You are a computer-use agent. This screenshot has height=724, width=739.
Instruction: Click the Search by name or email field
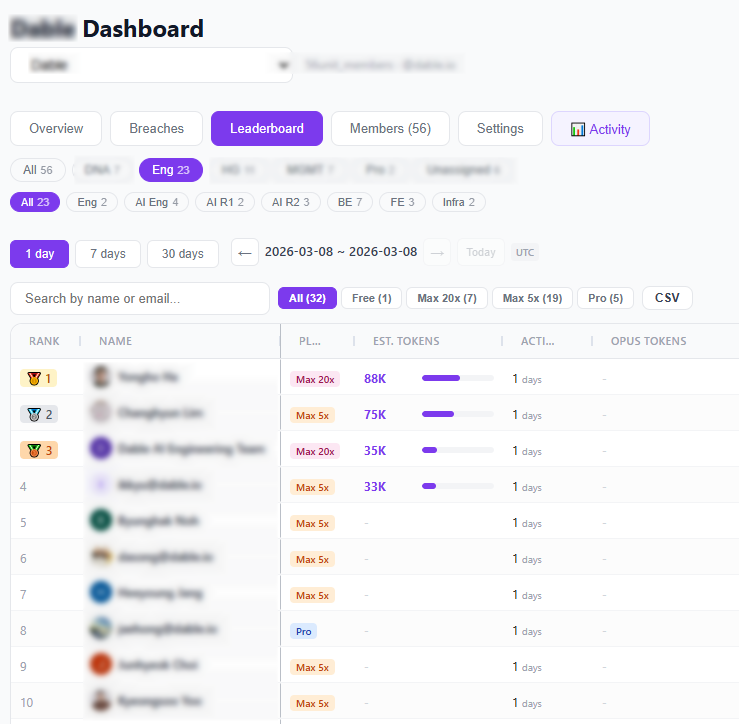140,298
